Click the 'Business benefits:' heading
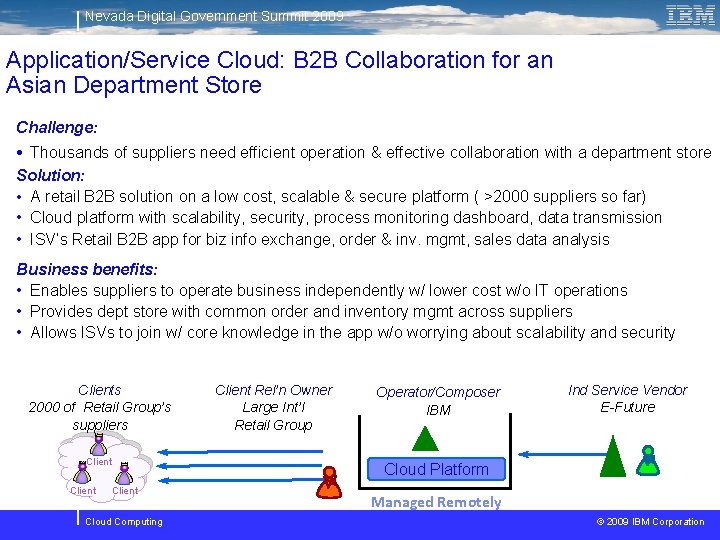This screenshot has width=720, height=540. coord(87,269)
